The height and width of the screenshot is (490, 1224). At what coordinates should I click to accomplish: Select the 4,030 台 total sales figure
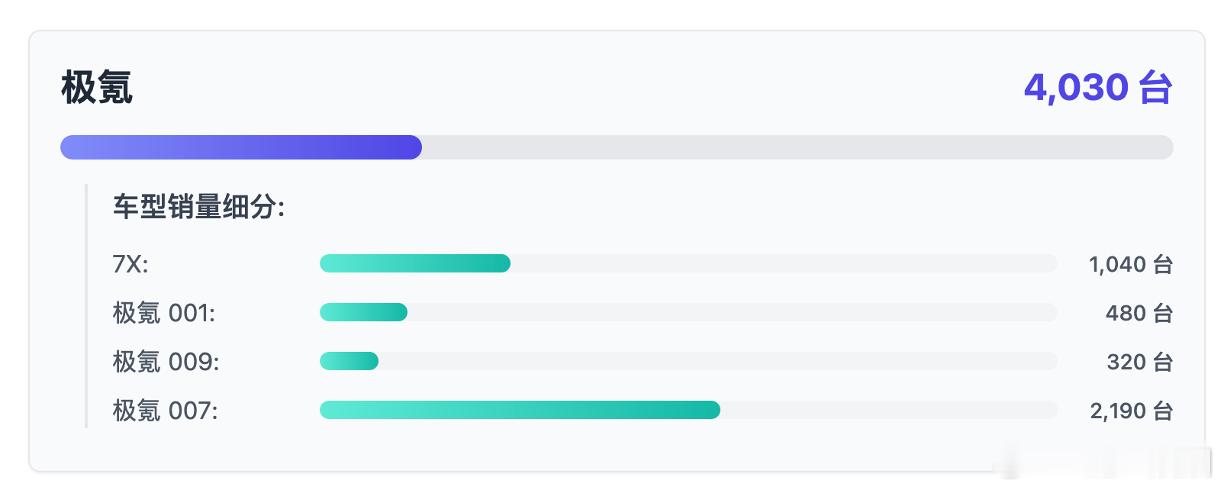[1097, 88]
